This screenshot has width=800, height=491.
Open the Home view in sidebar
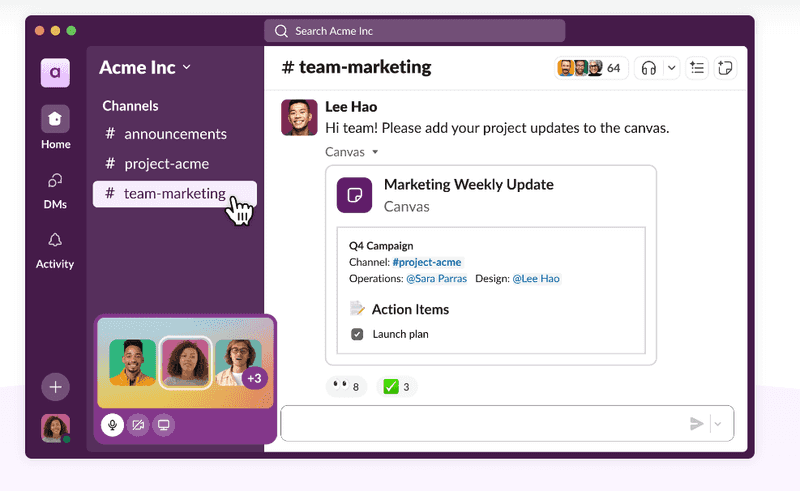55,127
